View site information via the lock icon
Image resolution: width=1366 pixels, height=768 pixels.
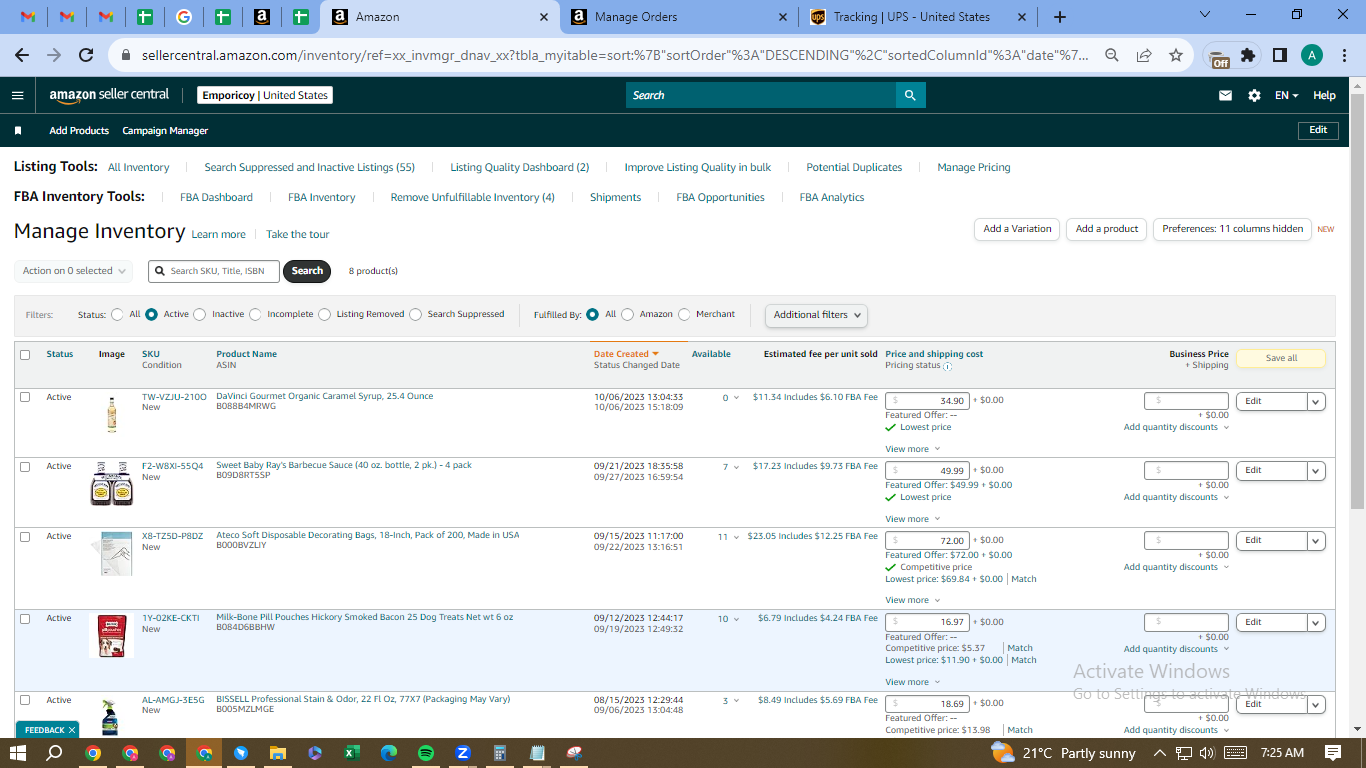126,56
